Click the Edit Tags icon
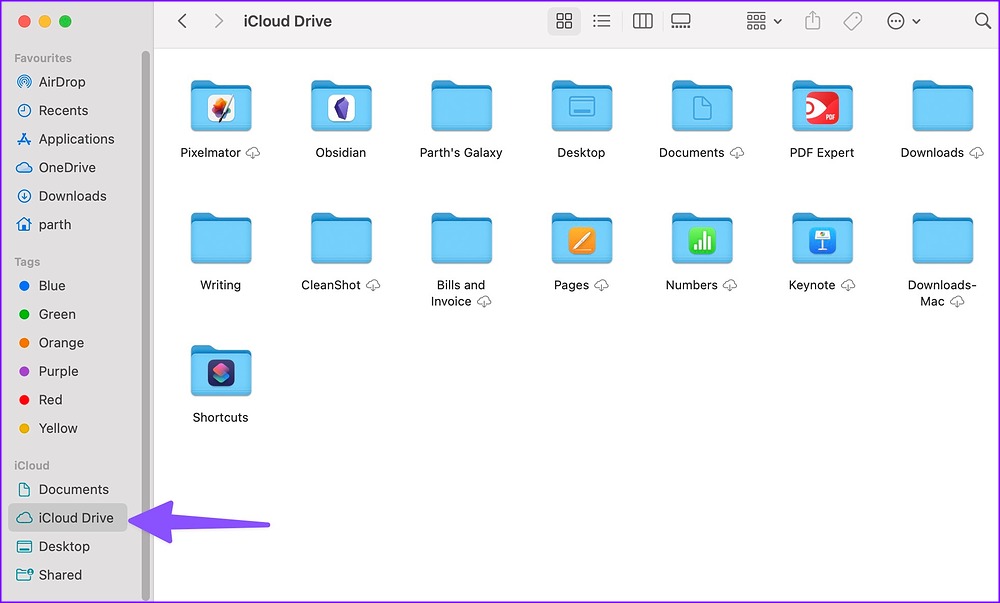This screenshot has width=1000, height=603. pos(852,21)
